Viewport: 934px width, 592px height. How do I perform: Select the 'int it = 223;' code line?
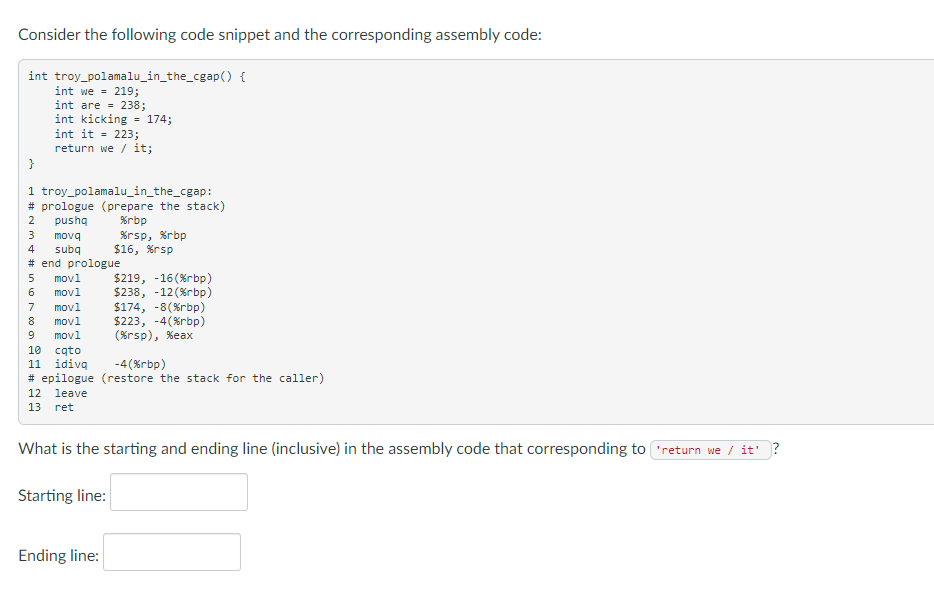pyautogui.click(x=97, y=134)
